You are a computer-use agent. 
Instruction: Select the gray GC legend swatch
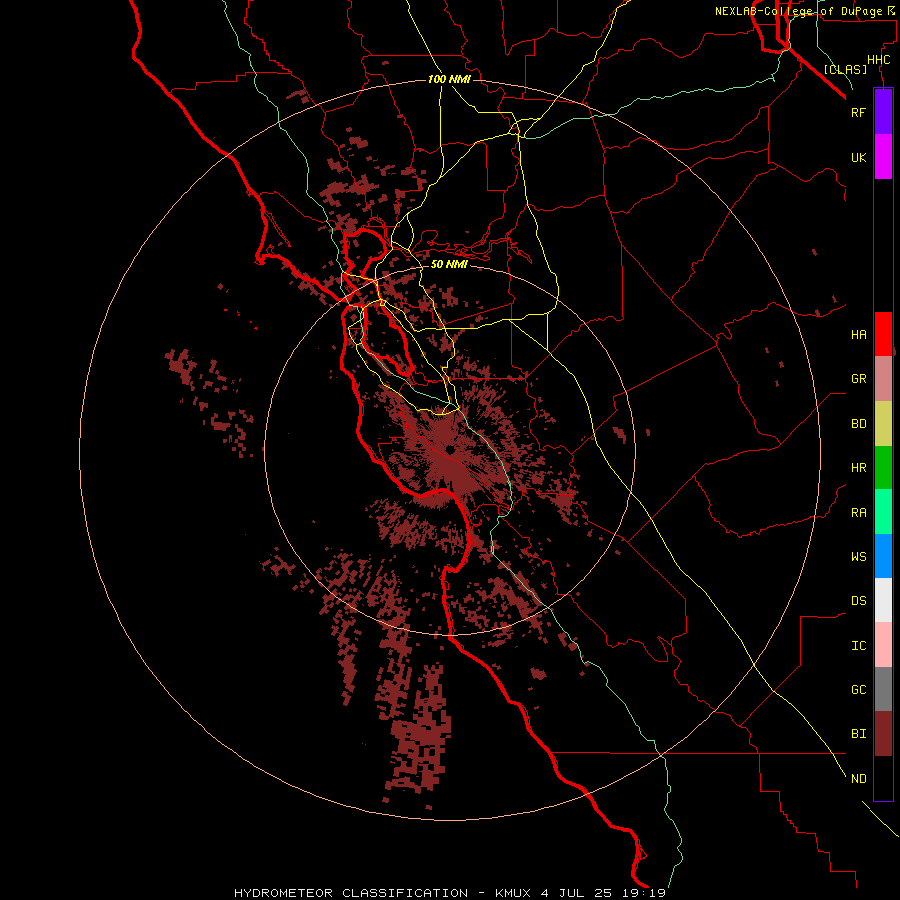883,689
